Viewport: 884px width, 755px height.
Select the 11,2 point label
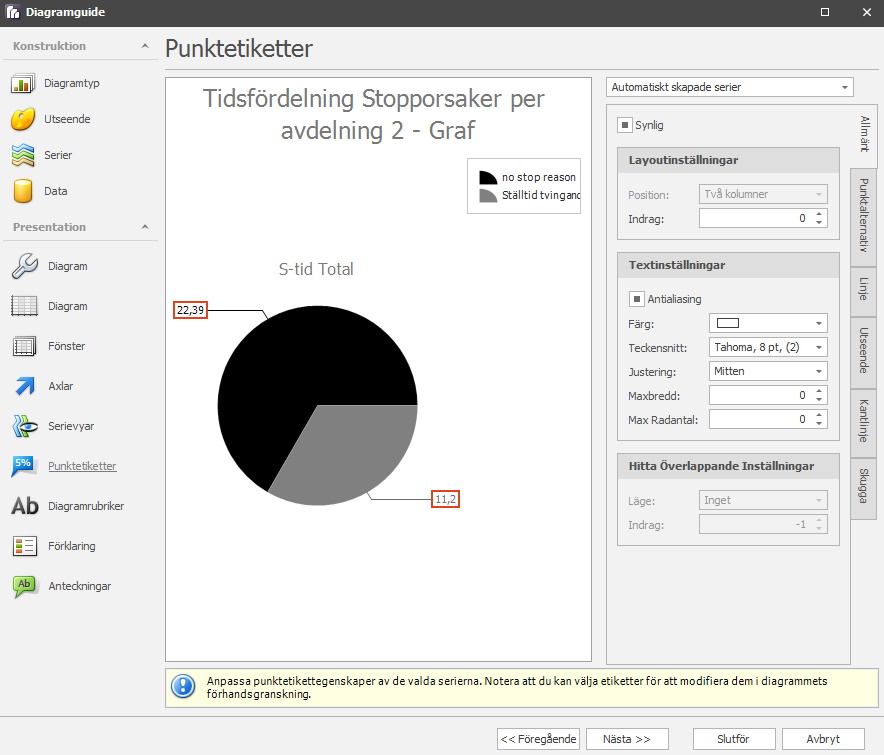(445, 499)
